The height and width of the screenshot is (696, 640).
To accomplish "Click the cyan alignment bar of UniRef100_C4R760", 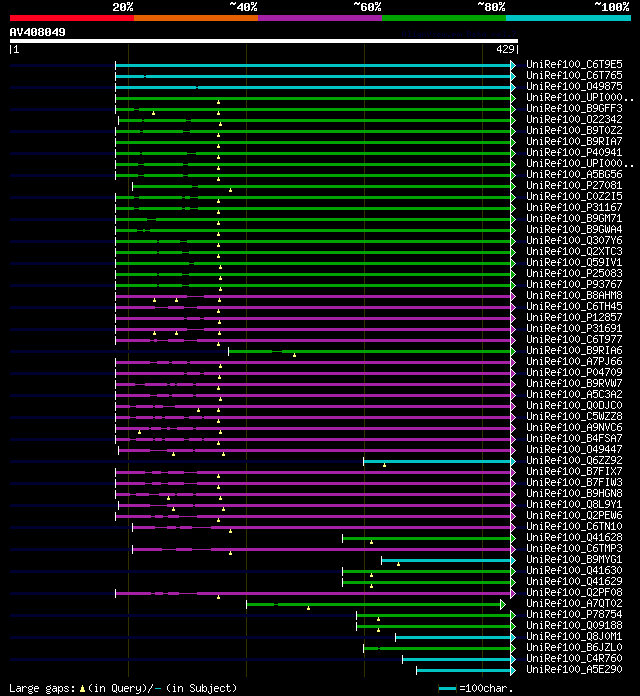I will (457, 659).
